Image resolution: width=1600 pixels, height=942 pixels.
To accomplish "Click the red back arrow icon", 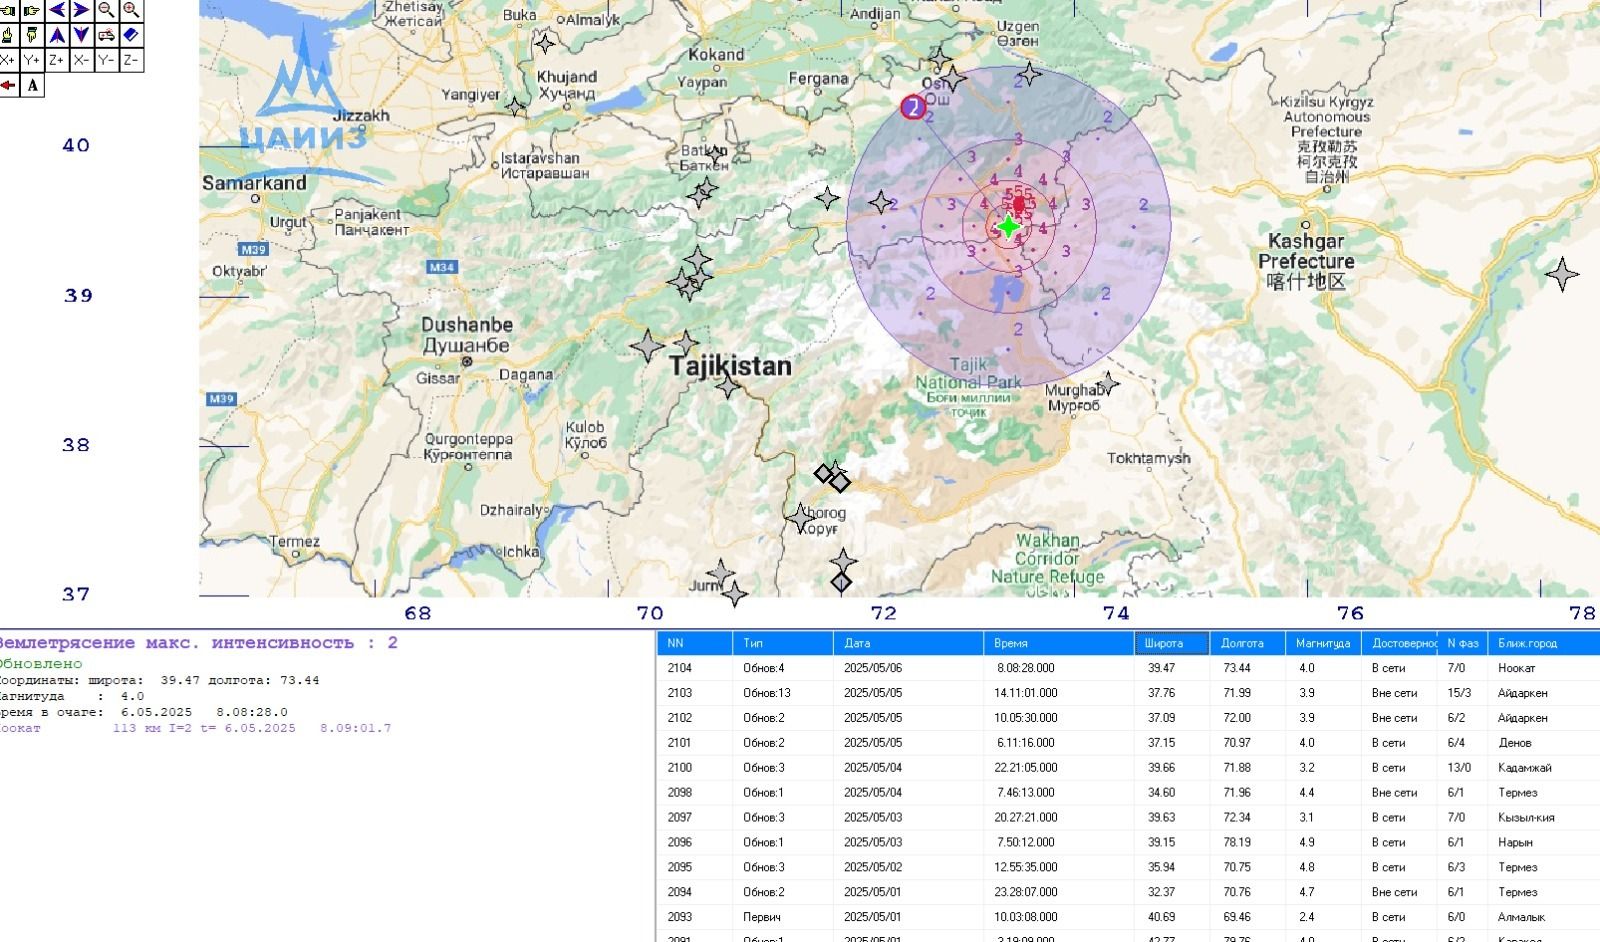I will click(x=8, y=86).
